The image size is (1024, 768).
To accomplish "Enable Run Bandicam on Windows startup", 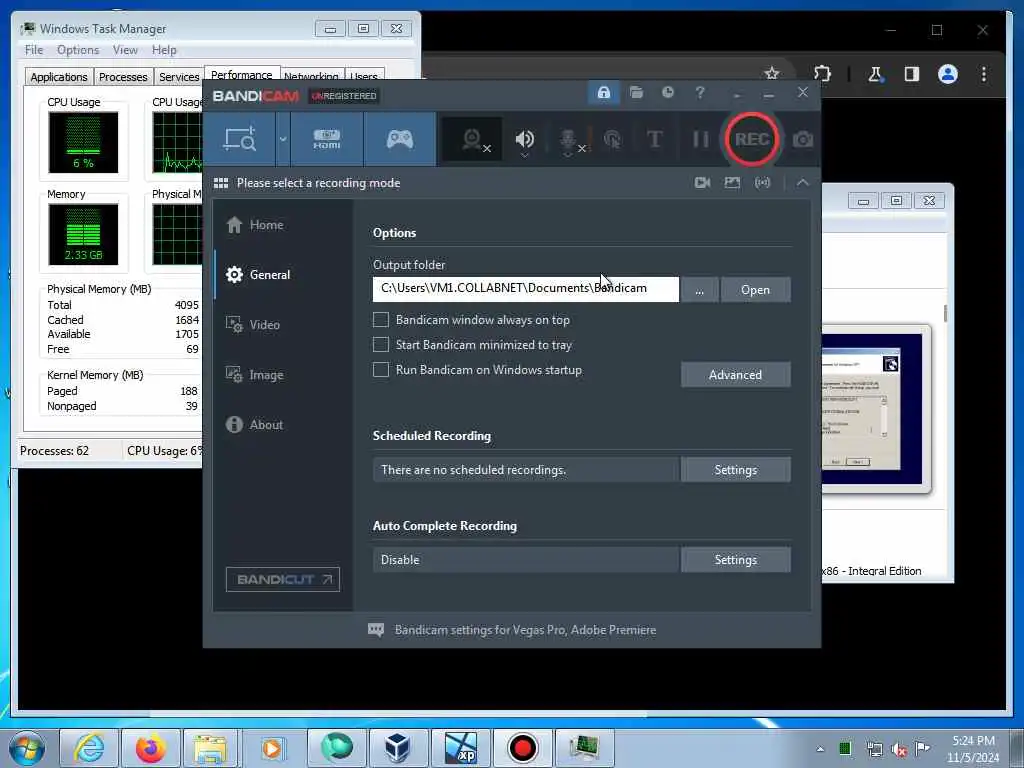I will 381,370.
